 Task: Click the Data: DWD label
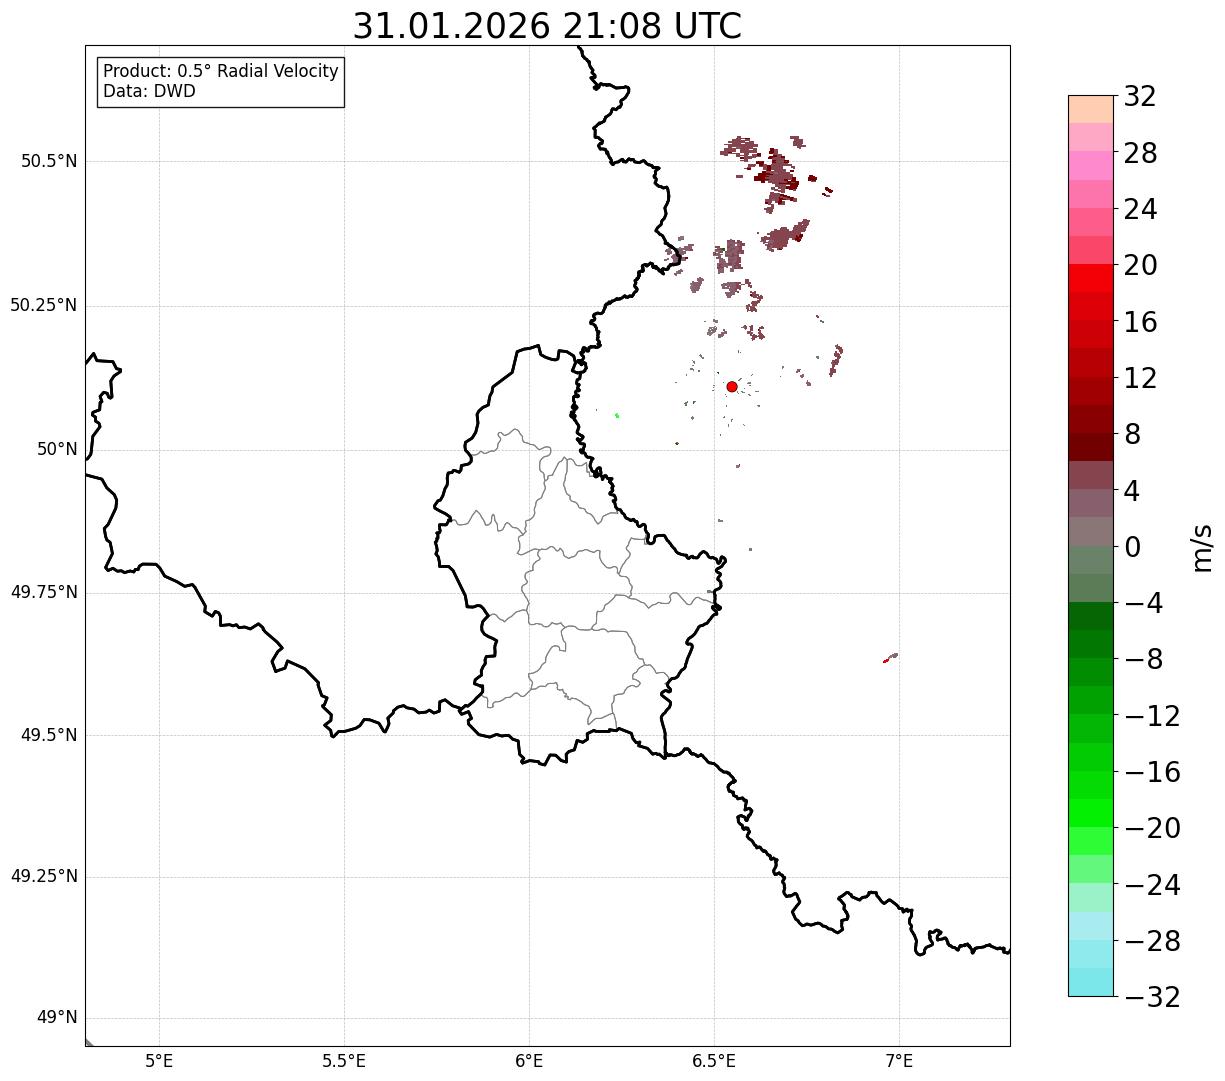(x=149, y=92)
